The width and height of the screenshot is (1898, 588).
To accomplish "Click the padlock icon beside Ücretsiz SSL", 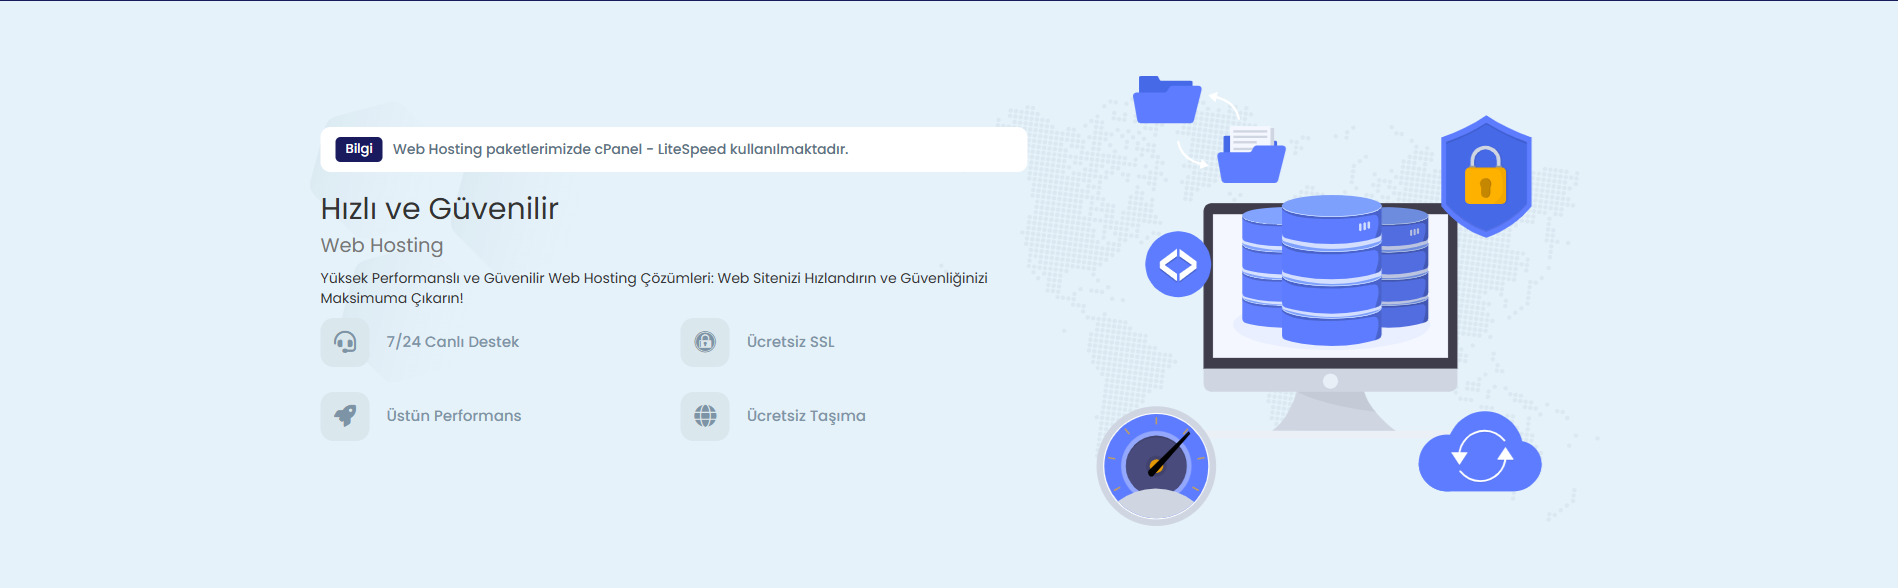I will (x=705, y=342).
